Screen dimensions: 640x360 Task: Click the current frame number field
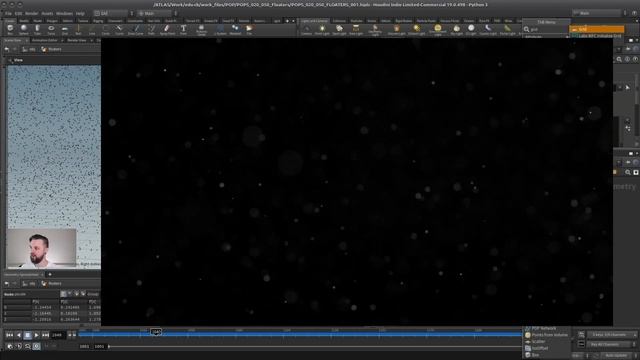click(58, 335)
